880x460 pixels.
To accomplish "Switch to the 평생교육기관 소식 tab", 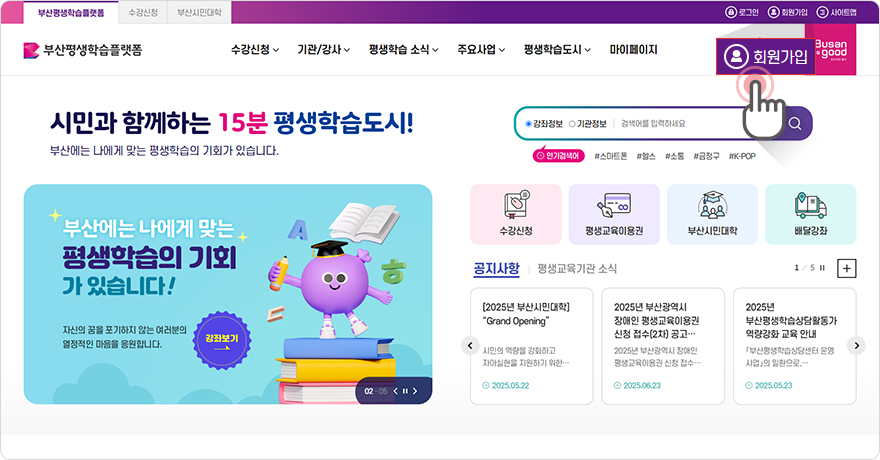I will 577,269.
